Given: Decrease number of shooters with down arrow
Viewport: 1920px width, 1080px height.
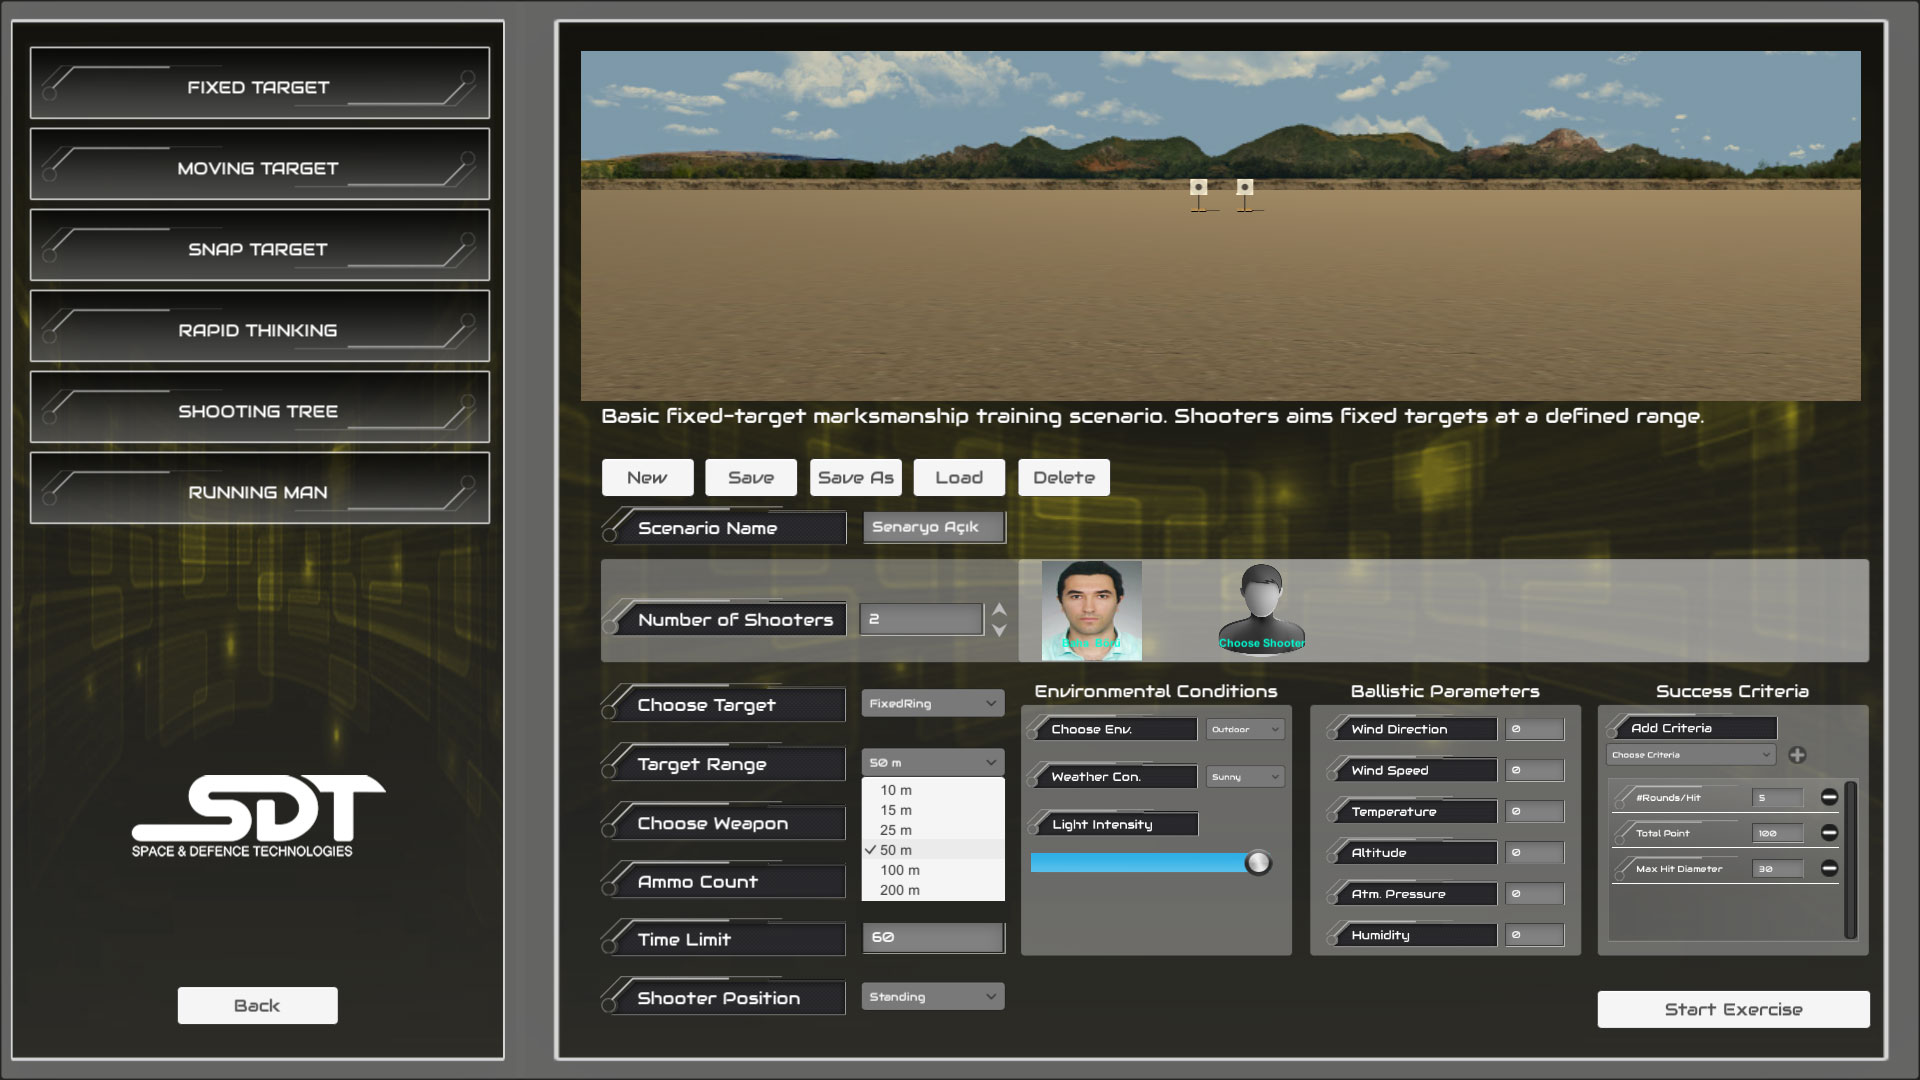Looking at the screenshot, I should [x=999, y=630].
